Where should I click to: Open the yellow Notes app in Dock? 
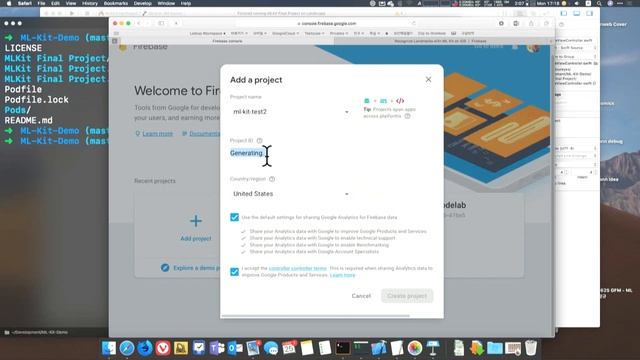coord(307,348)
